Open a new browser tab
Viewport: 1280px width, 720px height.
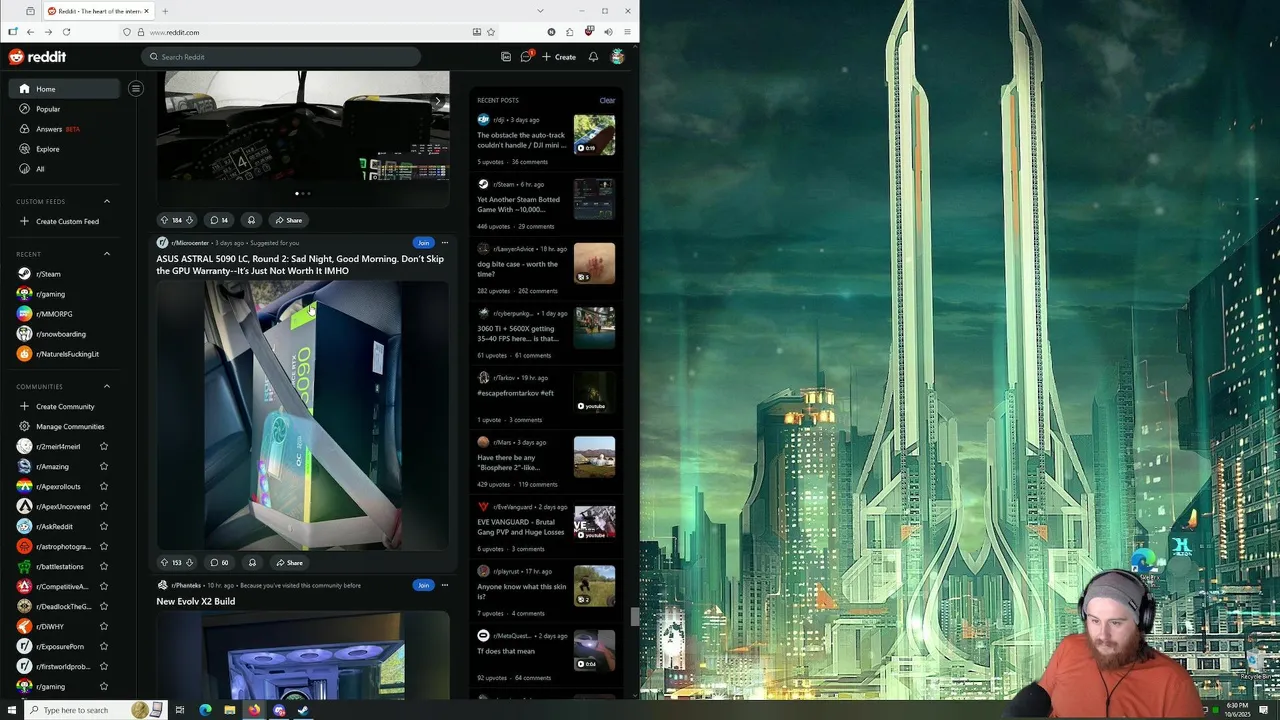click(165, 11)
